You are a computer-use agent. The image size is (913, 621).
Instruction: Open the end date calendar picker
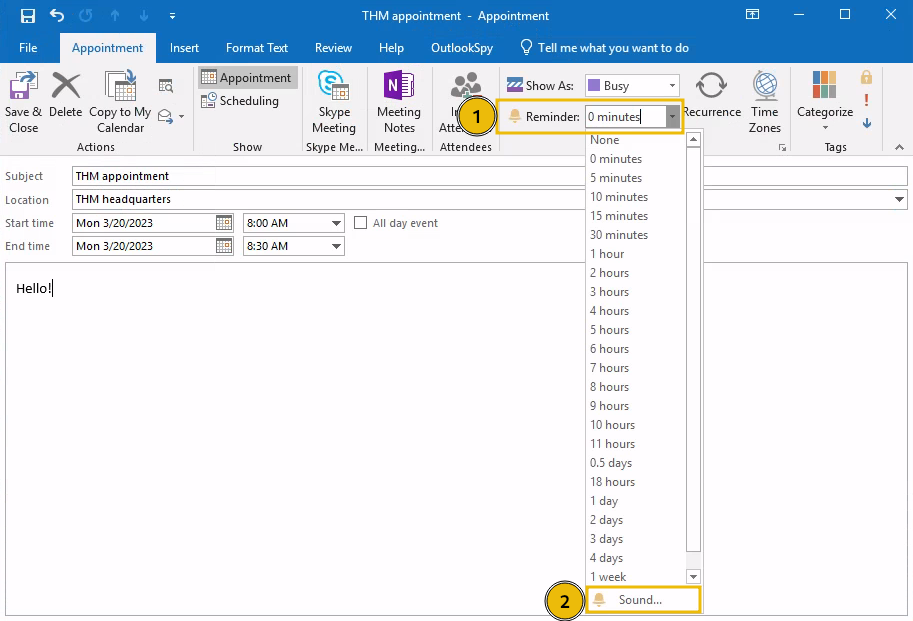[x=224, y=246]
